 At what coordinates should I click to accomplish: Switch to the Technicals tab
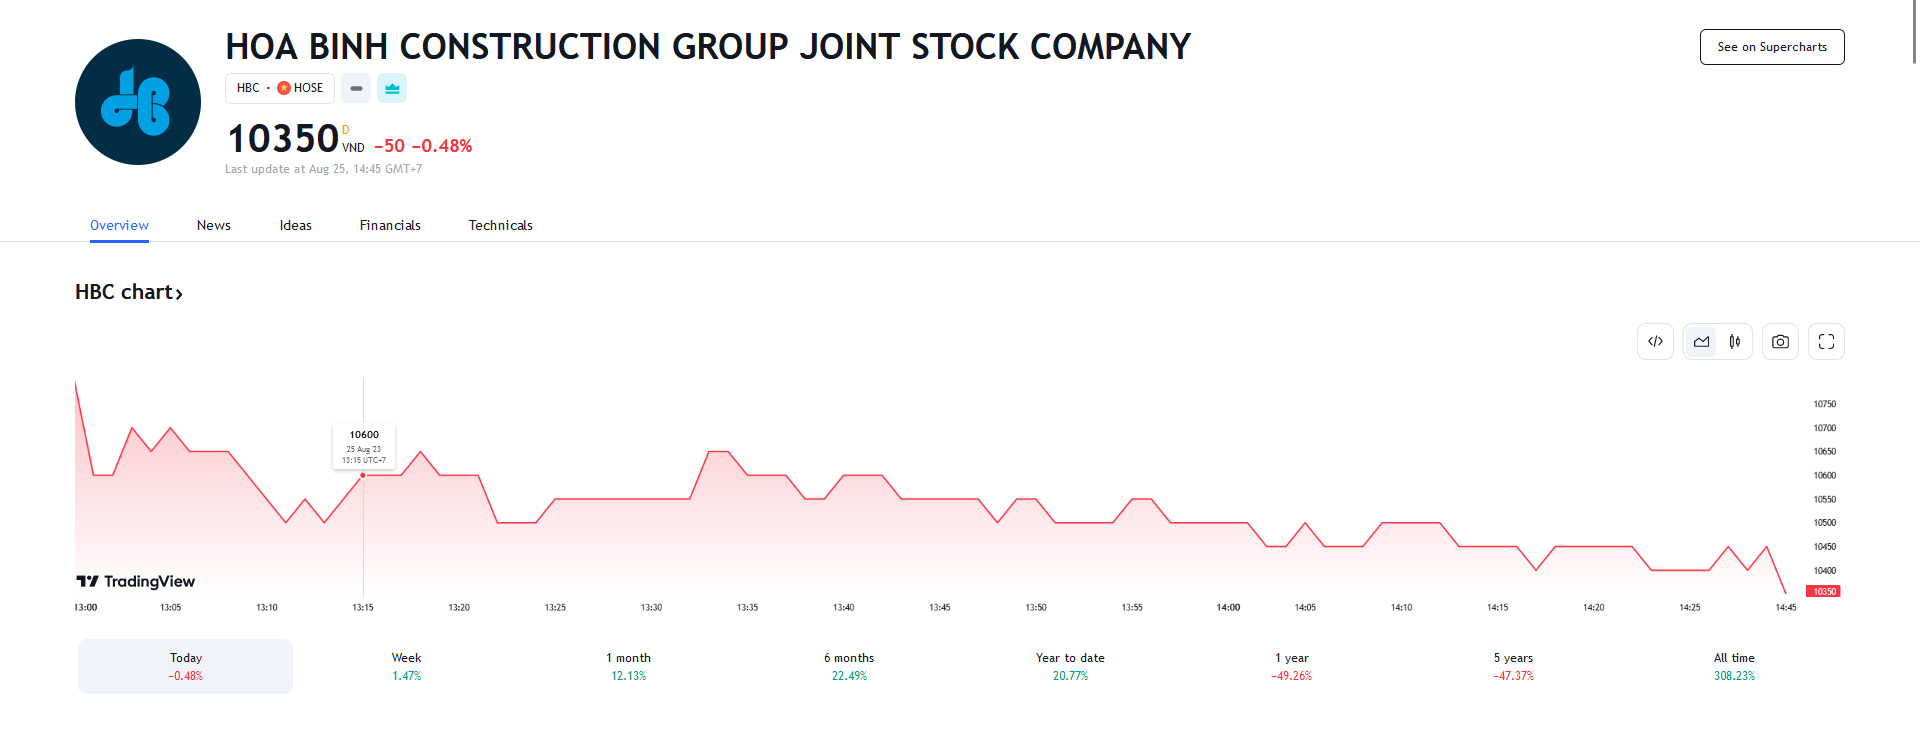(x=500, y=225)
